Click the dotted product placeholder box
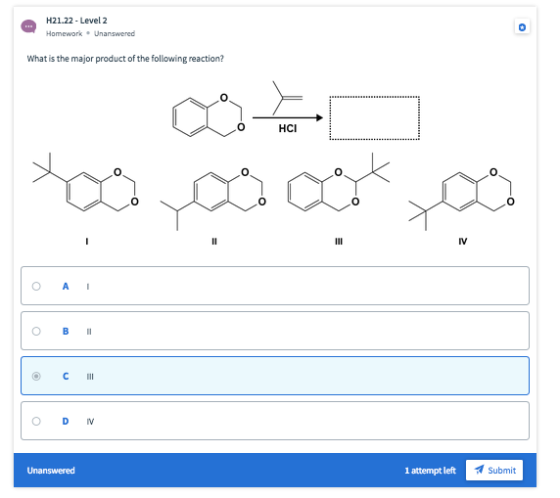Image resolution: width=560 pixels, height=498 pixels. [x=374, y=118]
